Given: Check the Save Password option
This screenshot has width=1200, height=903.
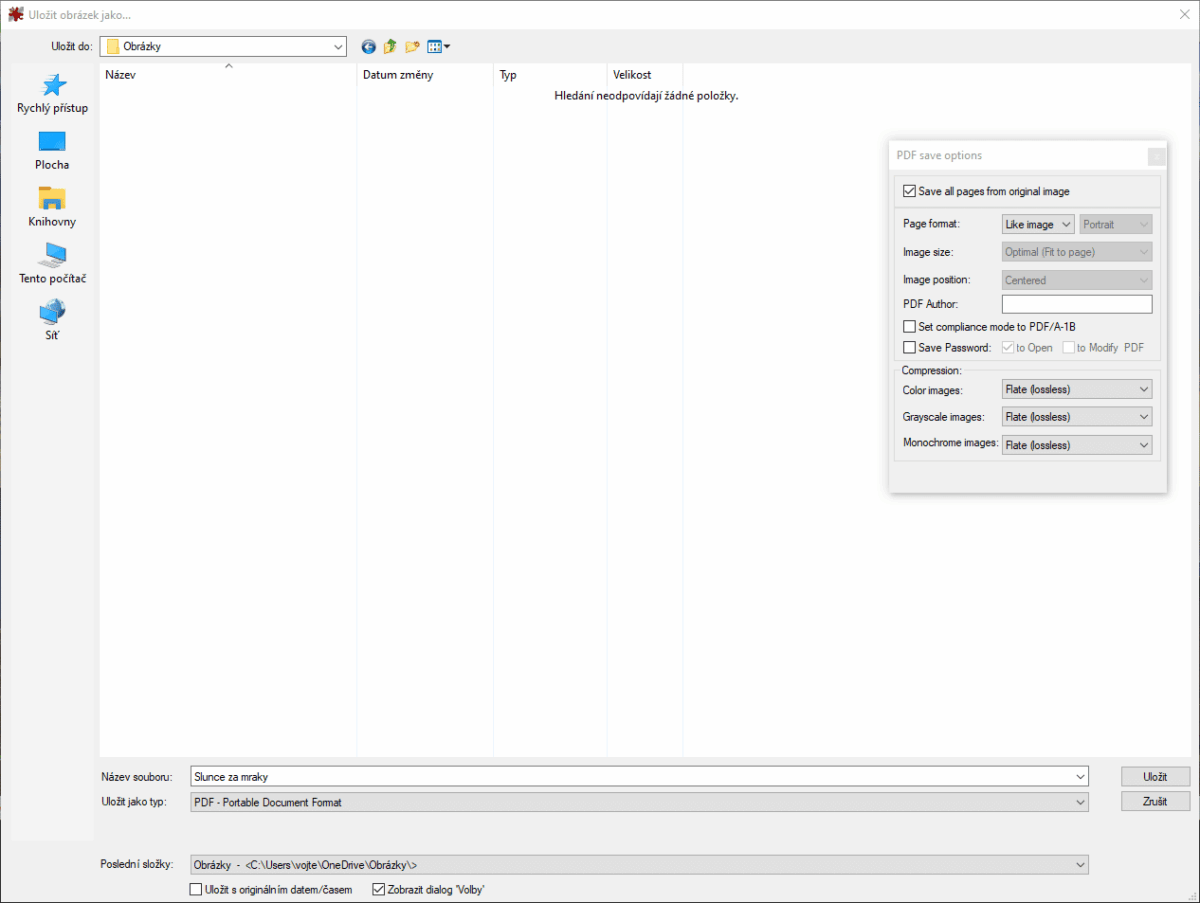Looking at the screenshot, I should [909, 347].
